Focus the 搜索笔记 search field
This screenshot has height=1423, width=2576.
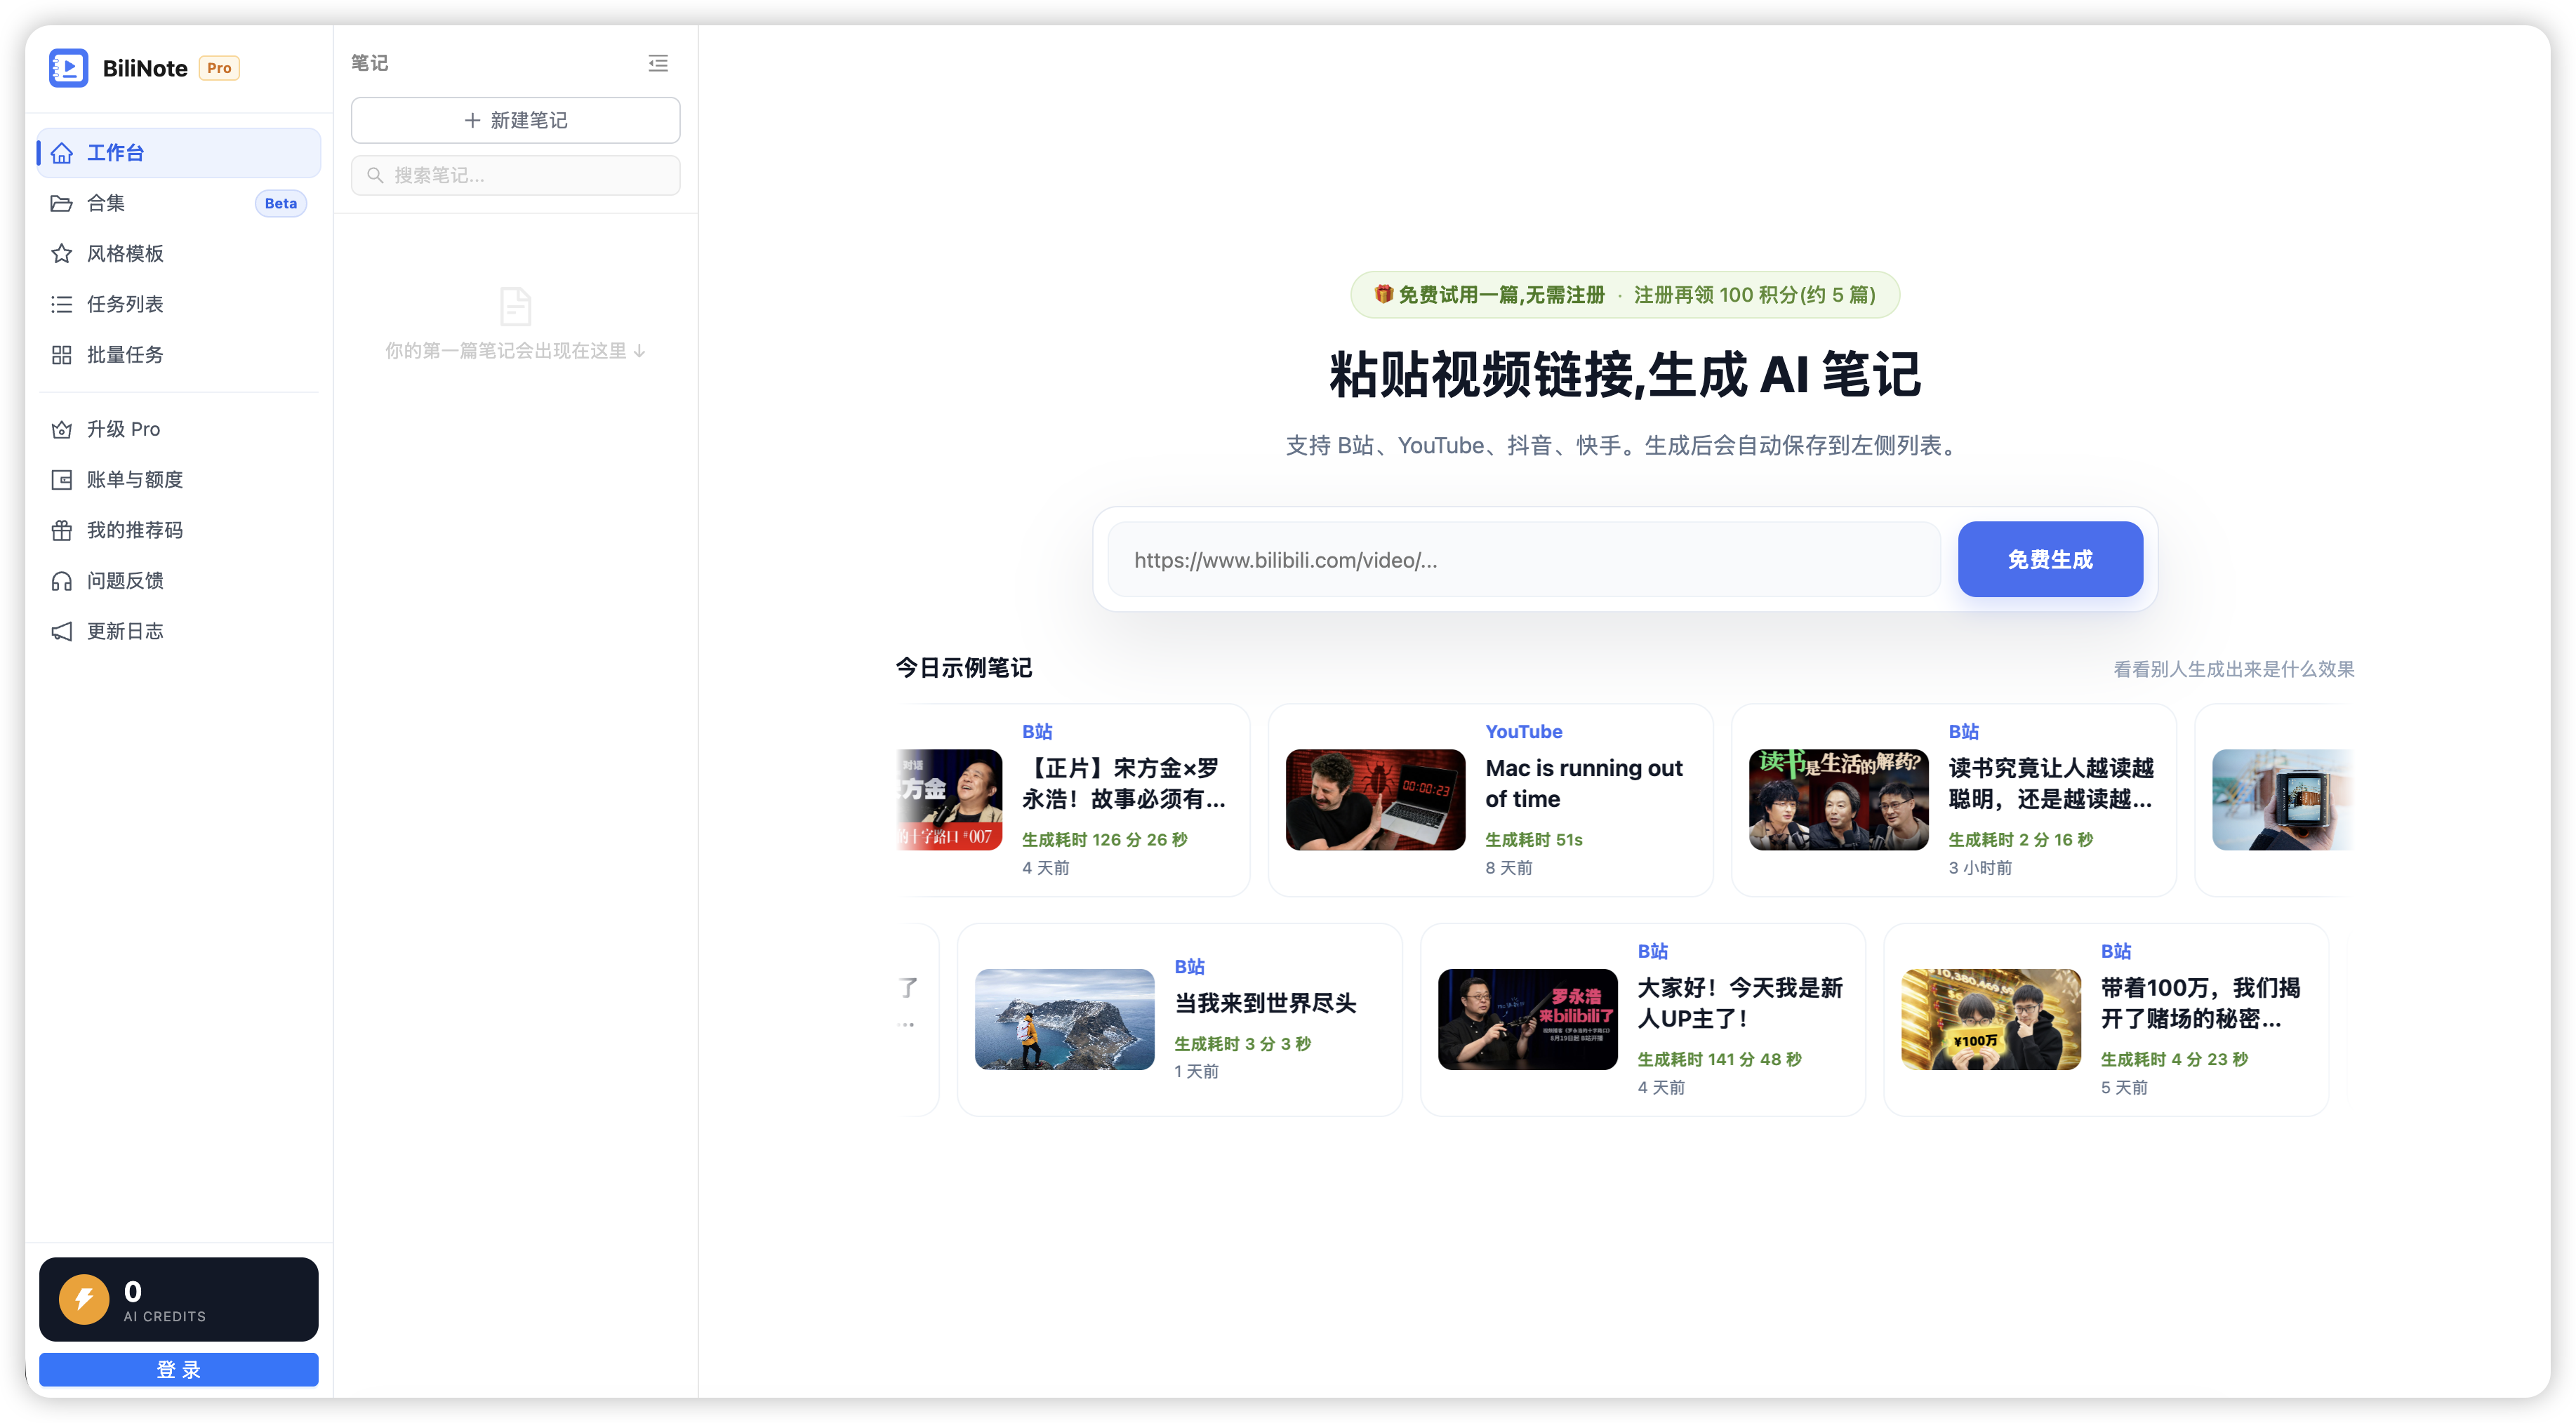point(516,175)
